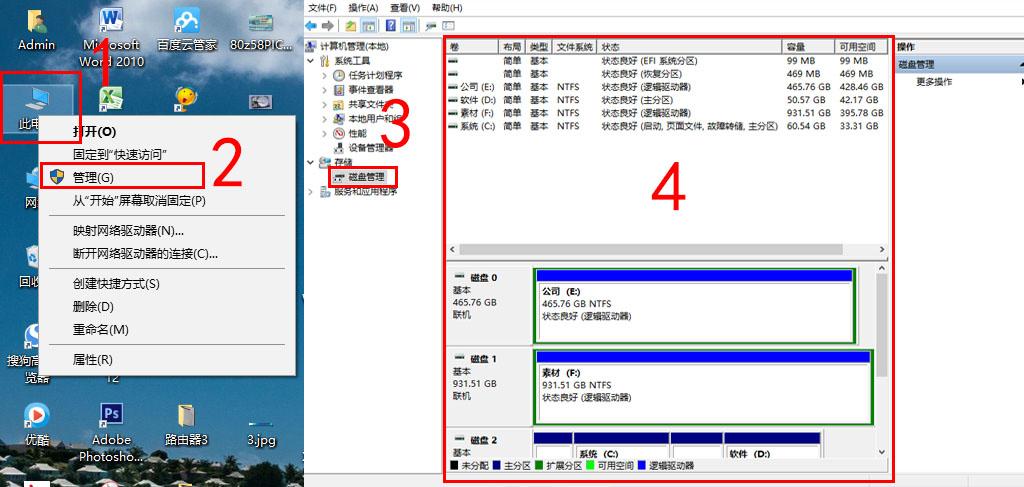This screenshot has width=1024, height=487.
Task: Sort by the 布局 column header
Action: pos(512,47)
